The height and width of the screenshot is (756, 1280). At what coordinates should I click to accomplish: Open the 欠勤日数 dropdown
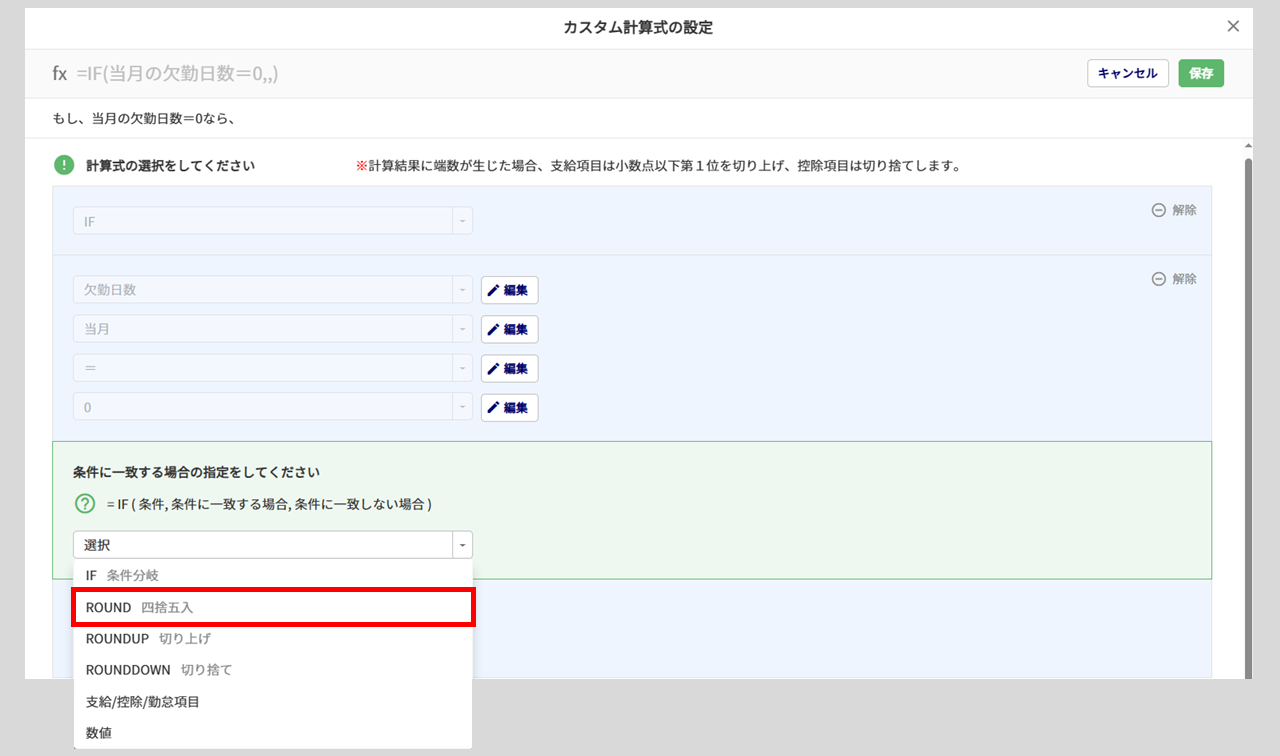click(x=273, y=290)
